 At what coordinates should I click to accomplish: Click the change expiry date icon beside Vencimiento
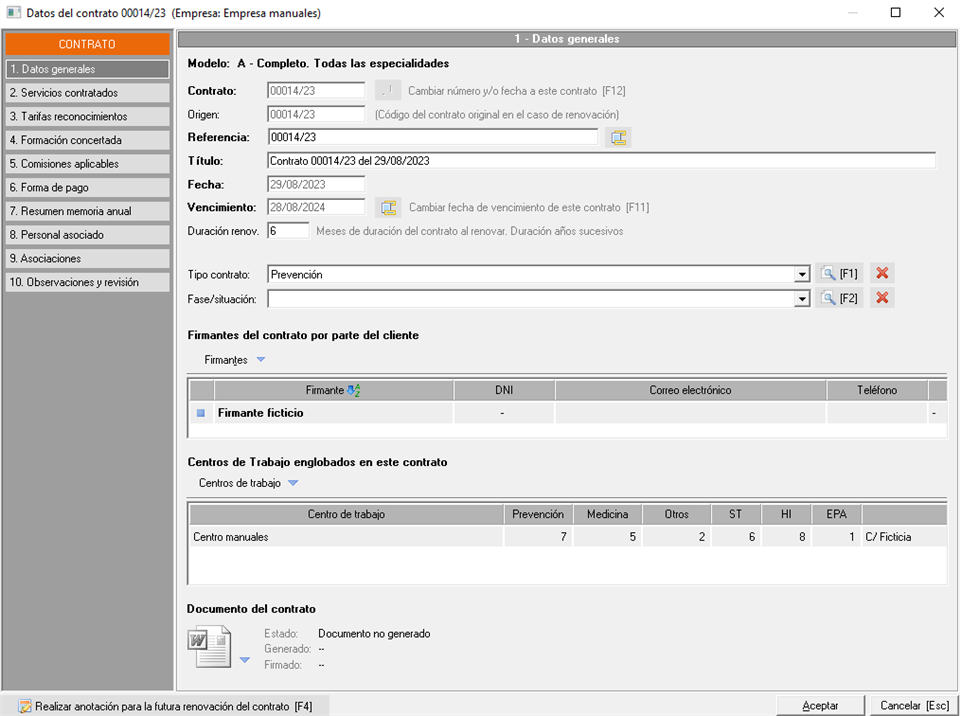[388, 208]
